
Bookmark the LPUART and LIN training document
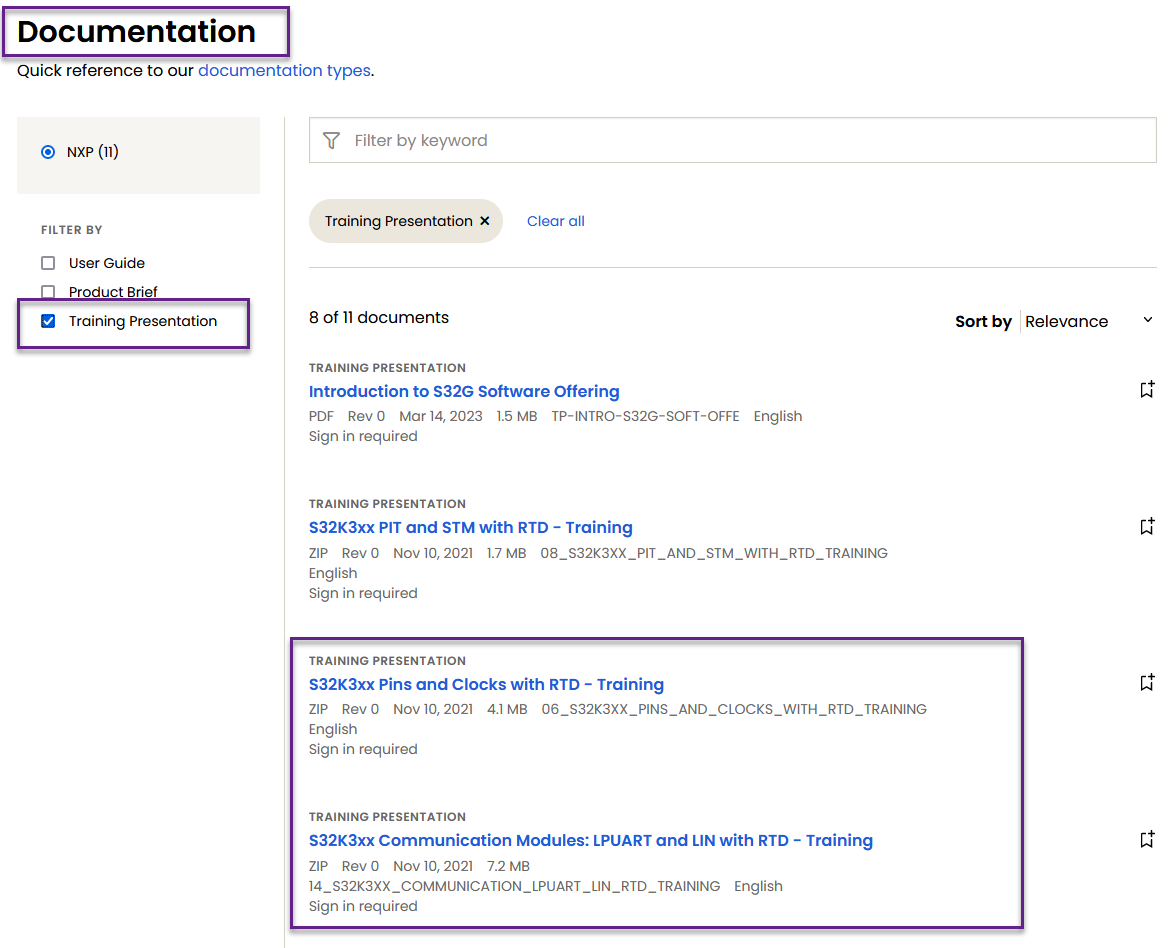coord(1146,839)
